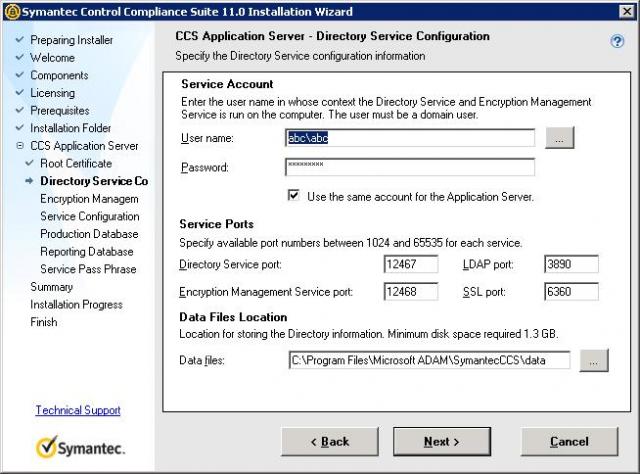Select the CCS Application Server step label
This screenshot has width=640, height=474.
click(84, 145)
